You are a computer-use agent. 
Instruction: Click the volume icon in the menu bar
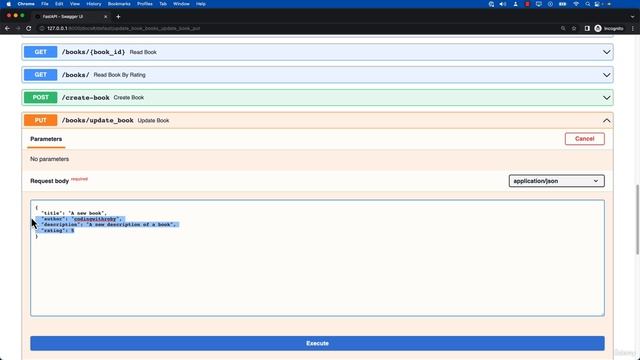coord(503,4)
